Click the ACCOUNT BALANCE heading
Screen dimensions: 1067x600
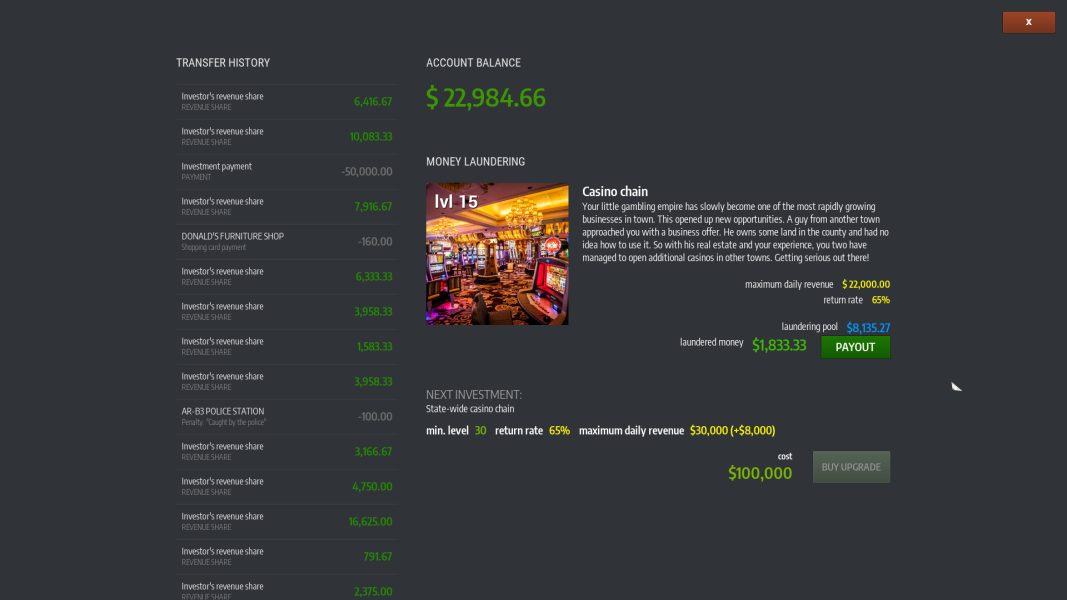(474, 63)
